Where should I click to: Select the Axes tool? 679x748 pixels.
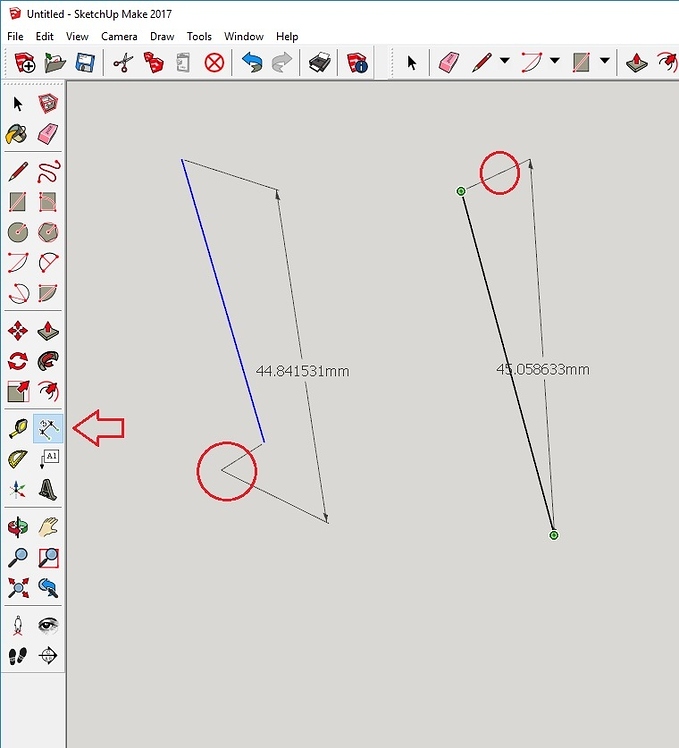[18, 489]
